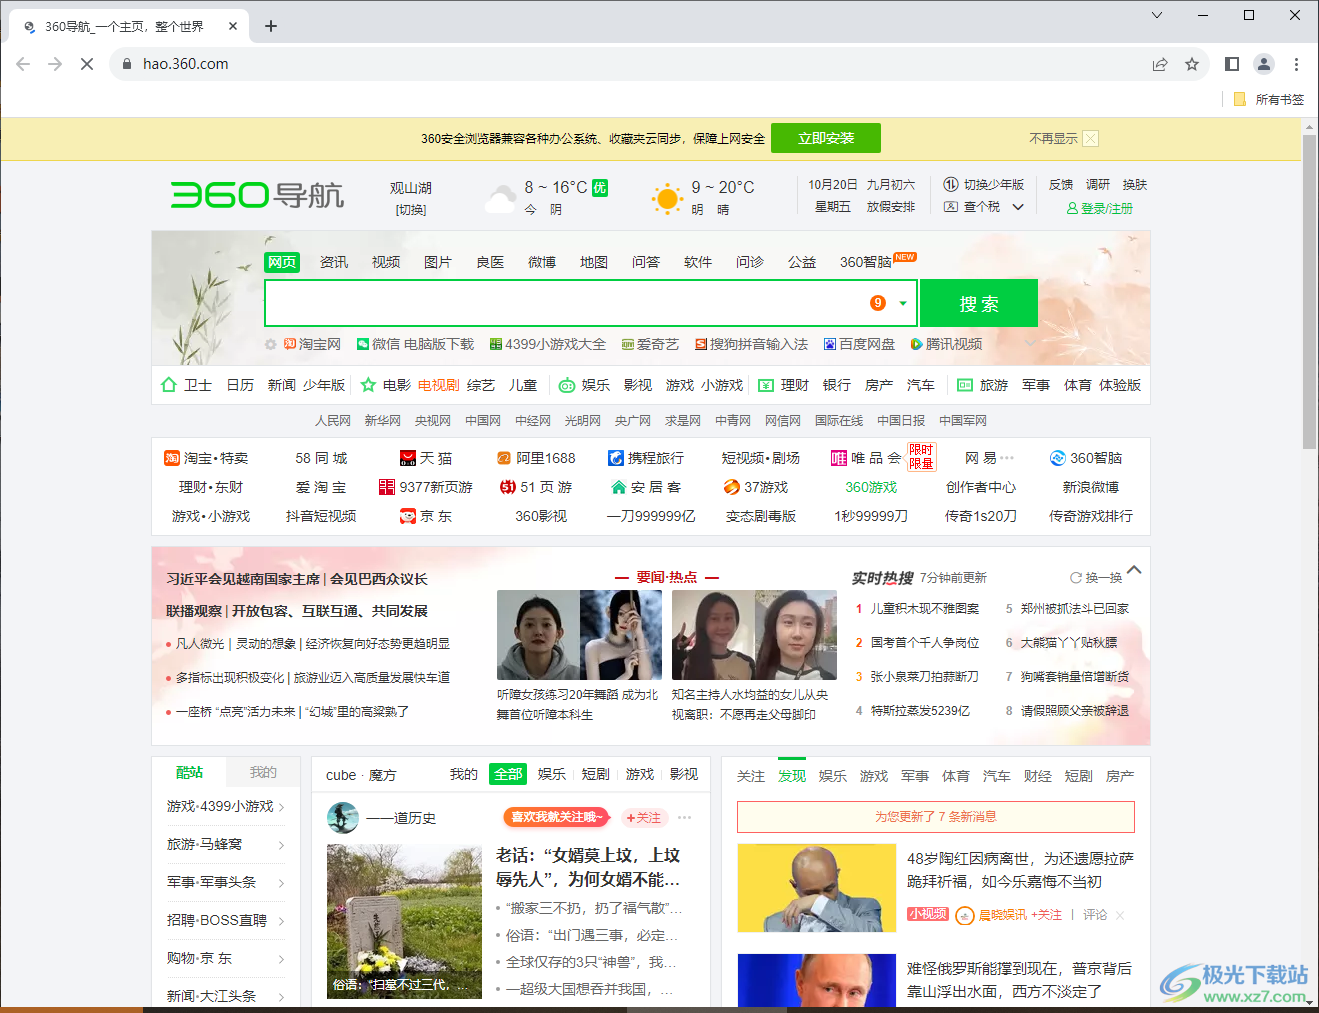Expand the hot search links chevron at row end

pyautogui.click(x=1029, y=344)
